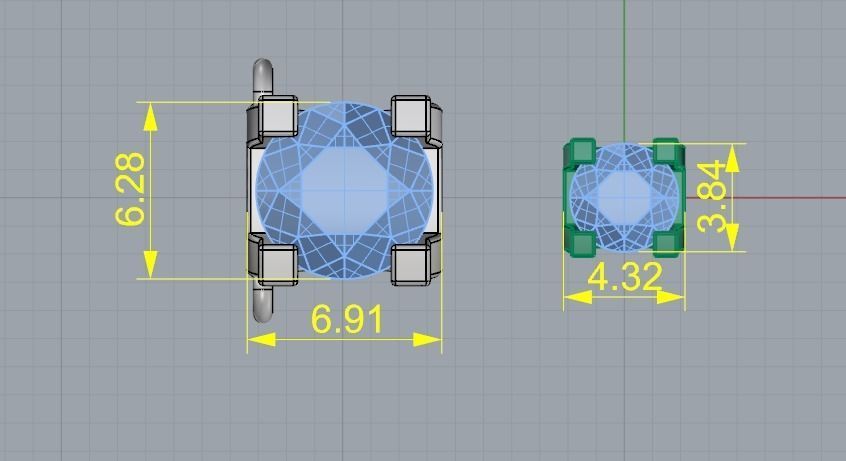Viewport: 846px width, 461px height.
Task: Select the top-right green prong
Action: click(666, 151)
